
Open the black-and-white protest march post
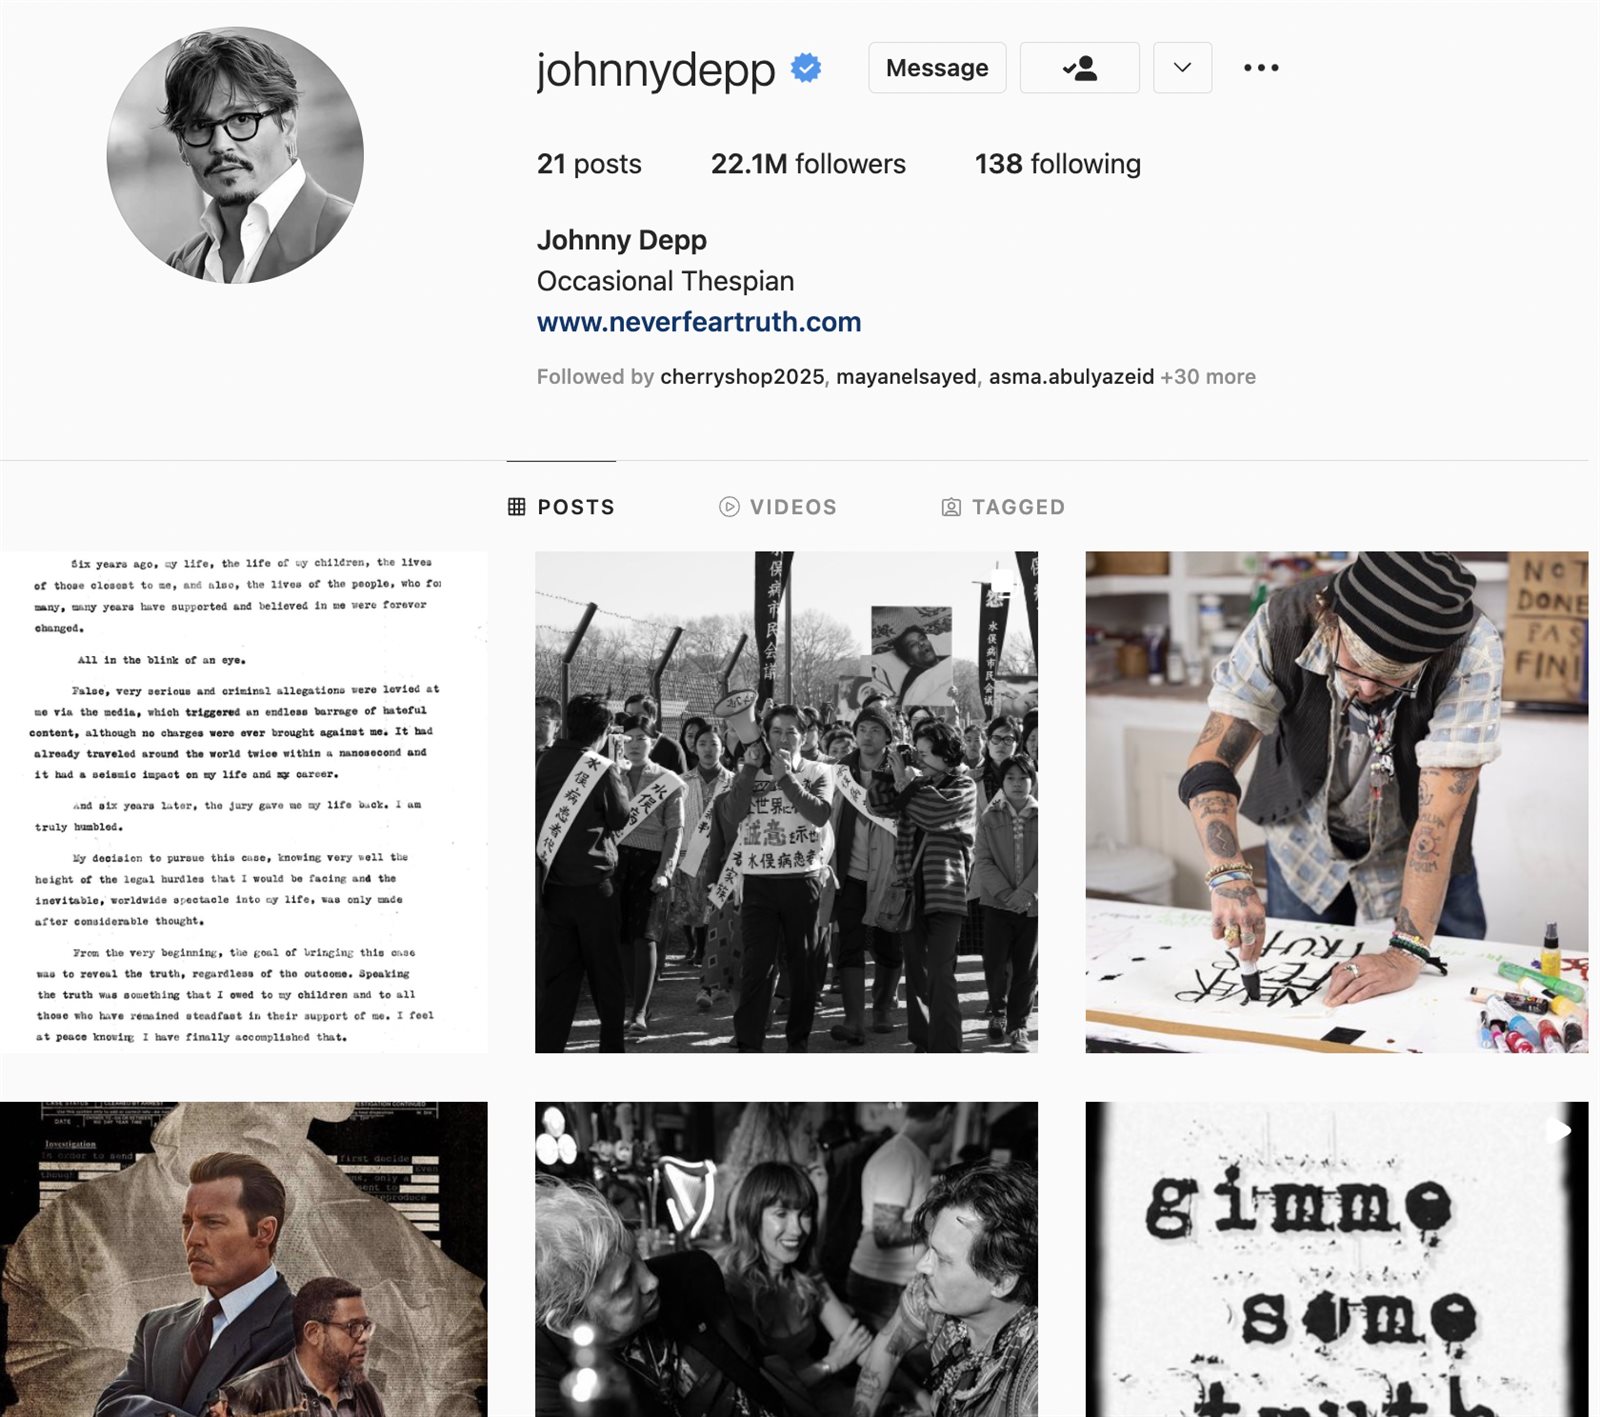[786, 802]
